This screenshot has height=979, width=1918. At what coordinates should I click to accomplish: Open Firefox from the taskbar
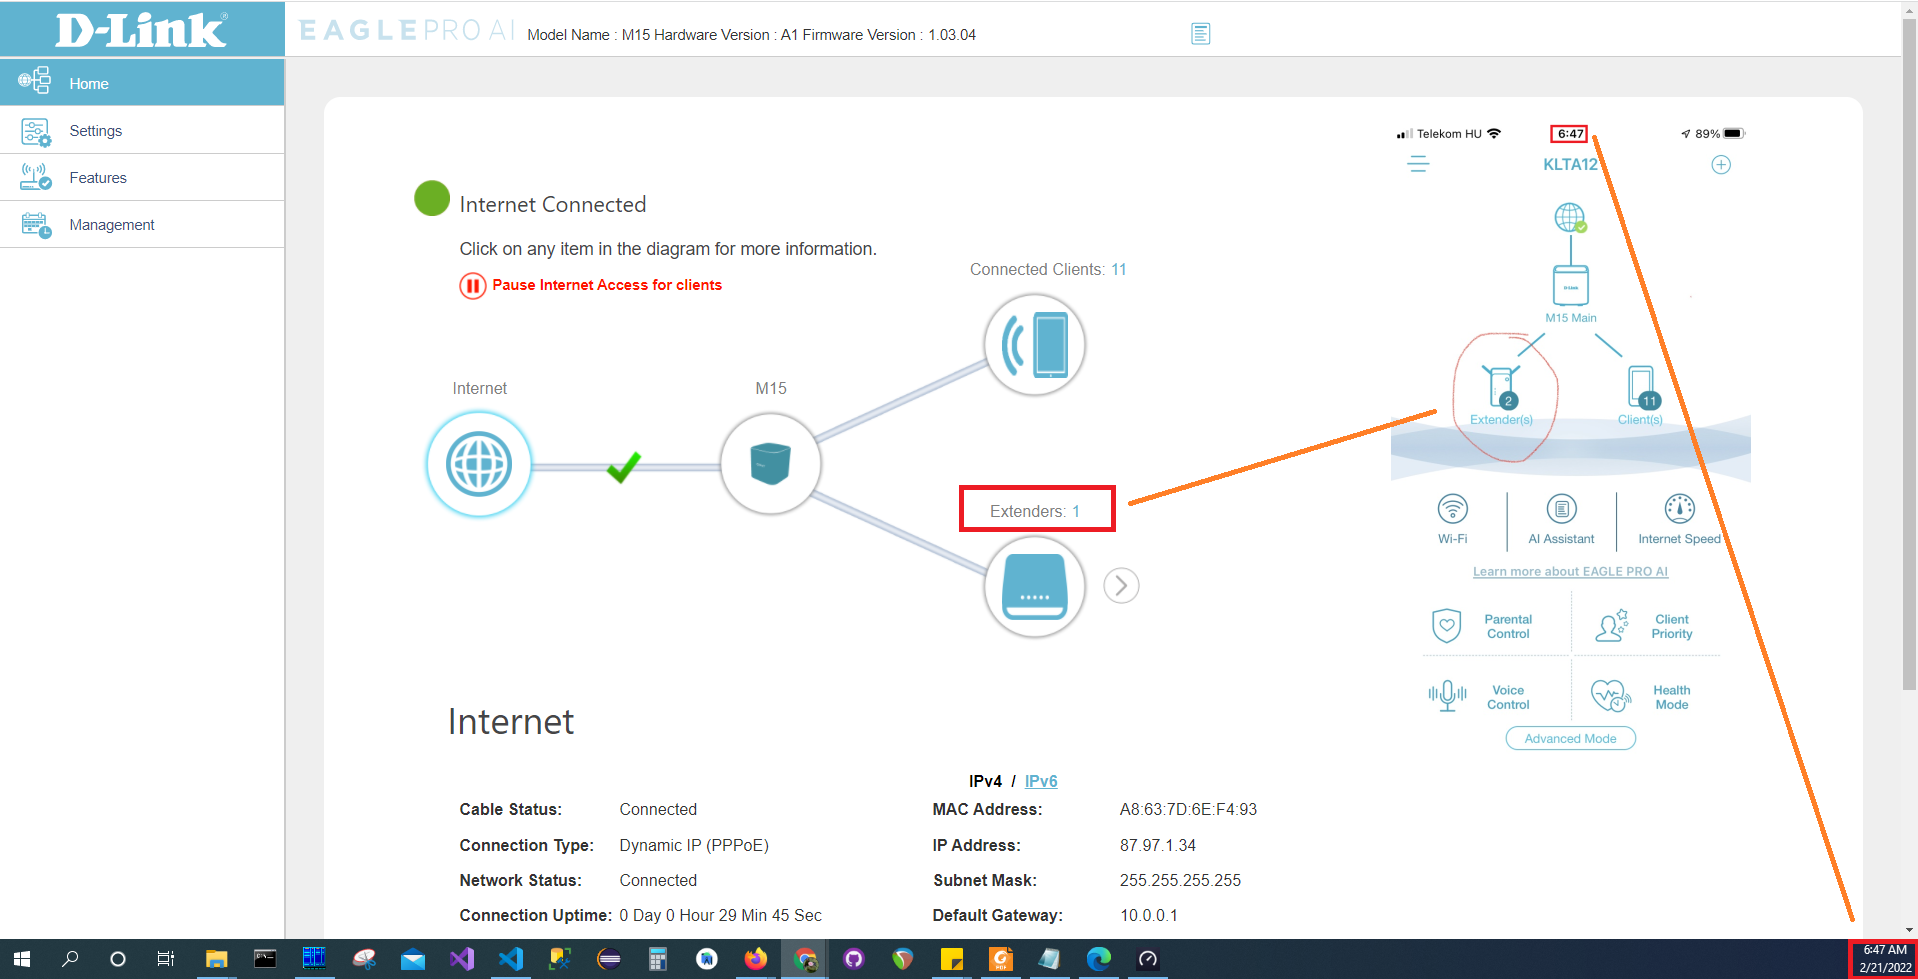(x=756, y=959)
